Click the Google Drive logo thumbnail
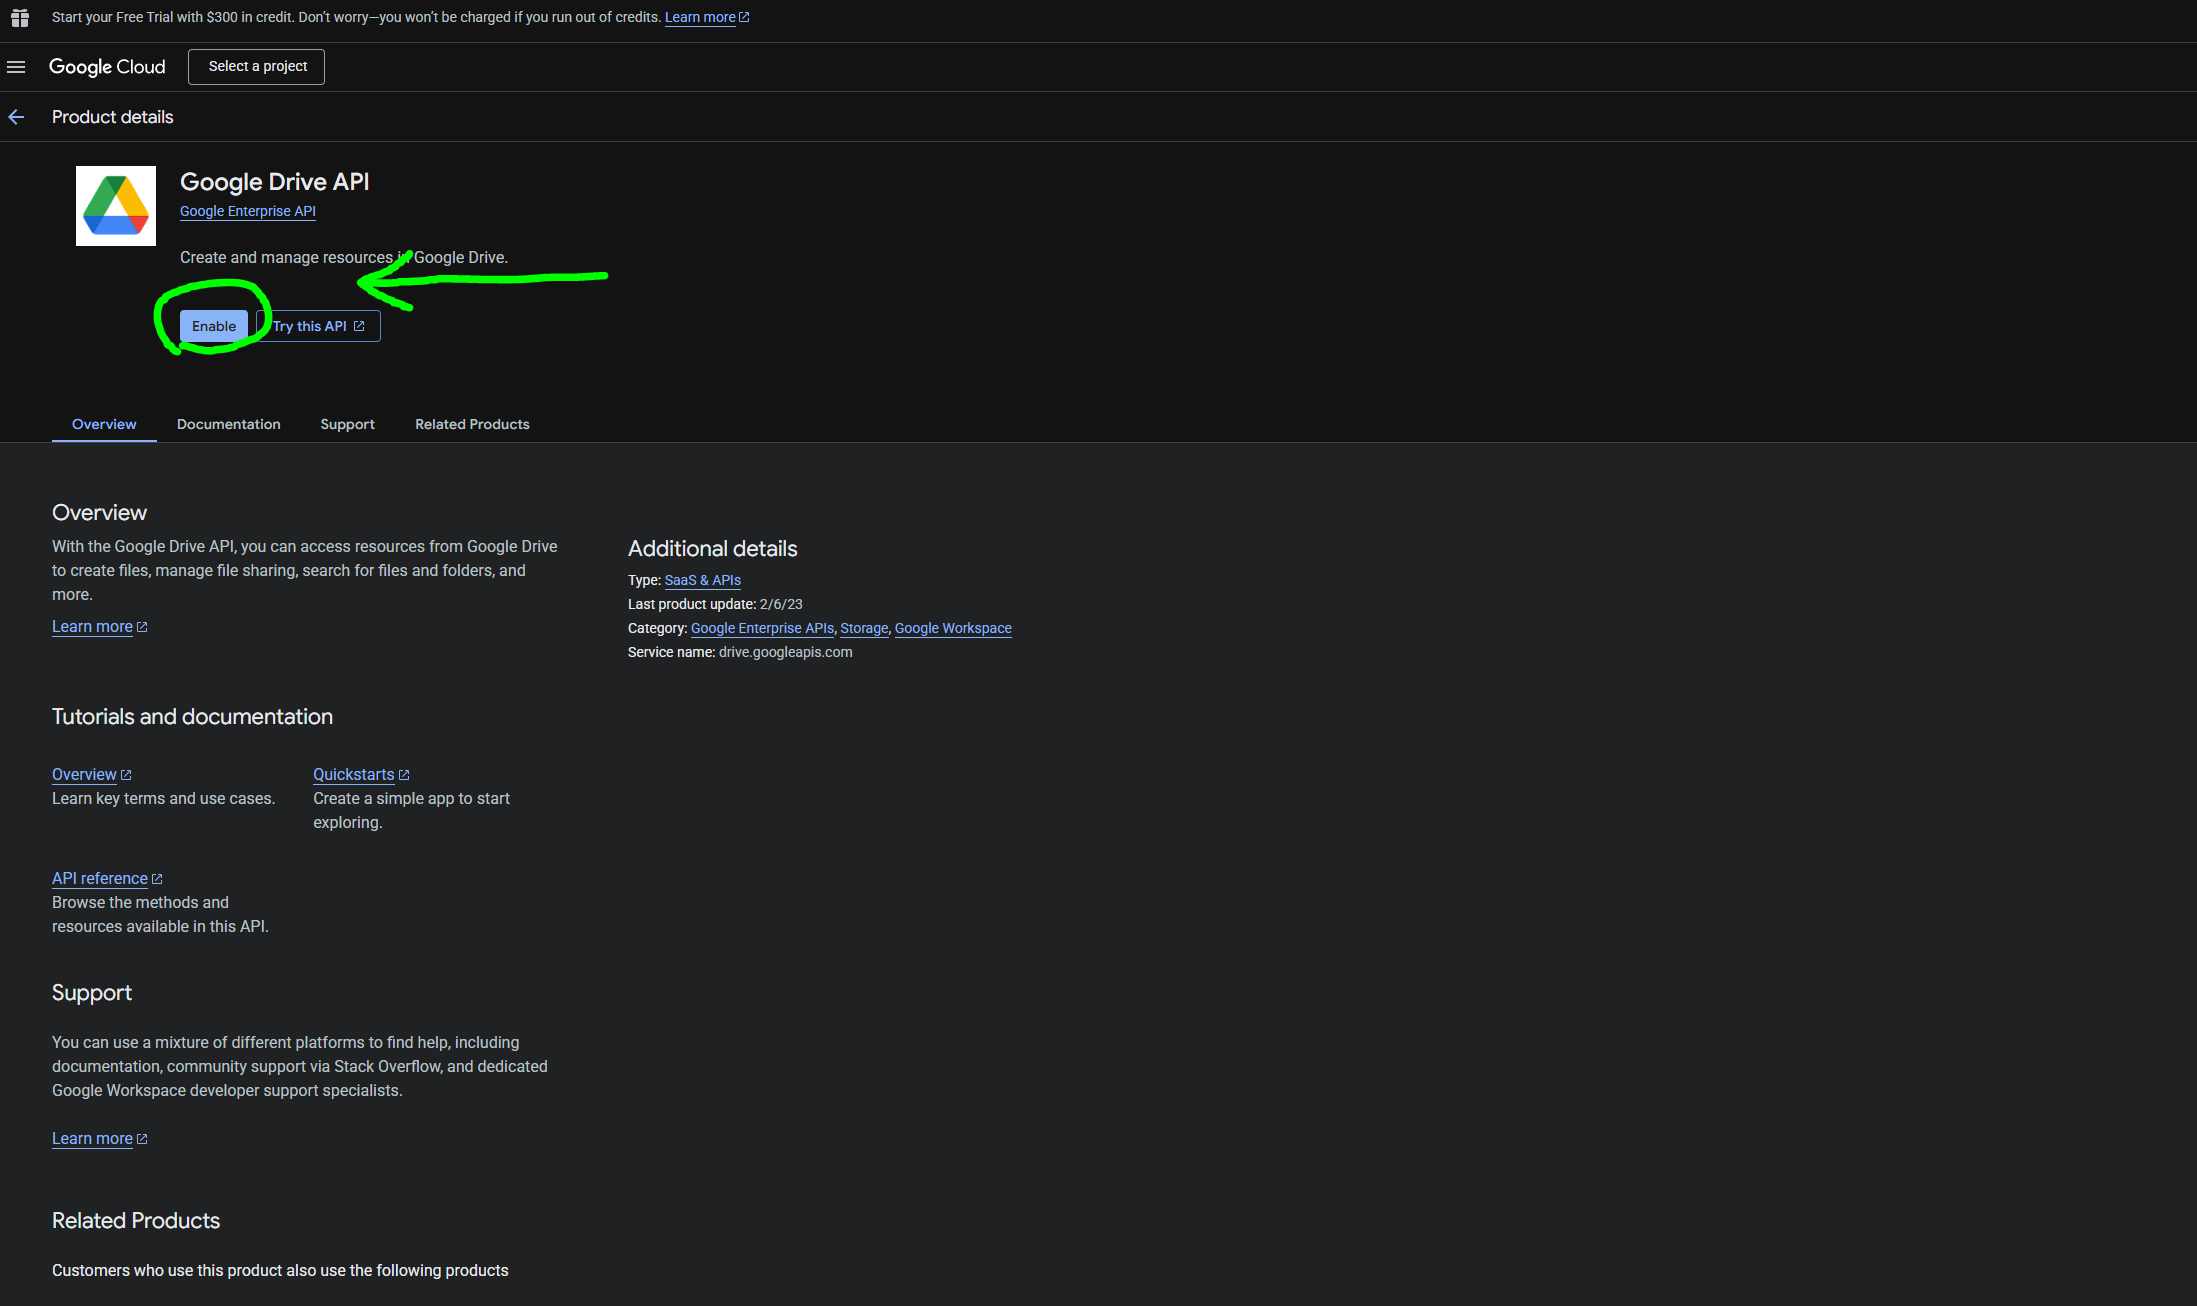The height and width of the screenshot is (1306, 2197). coord(116,206)
